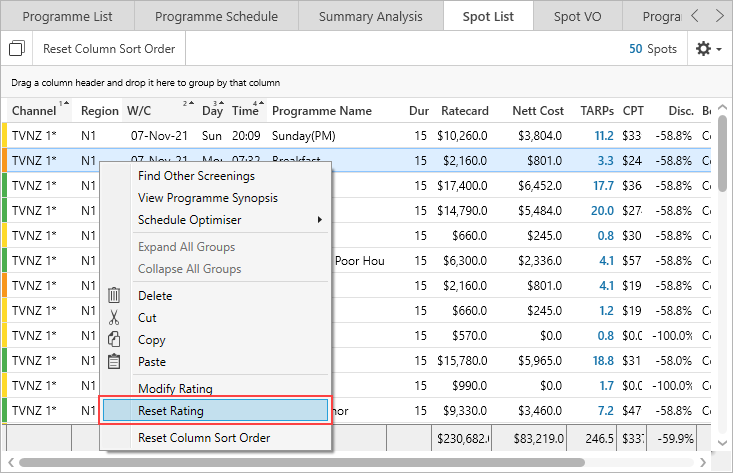Click the Sunday(PM) programme name cell
Screen dimensions: 733x473
tap(303, 136)
